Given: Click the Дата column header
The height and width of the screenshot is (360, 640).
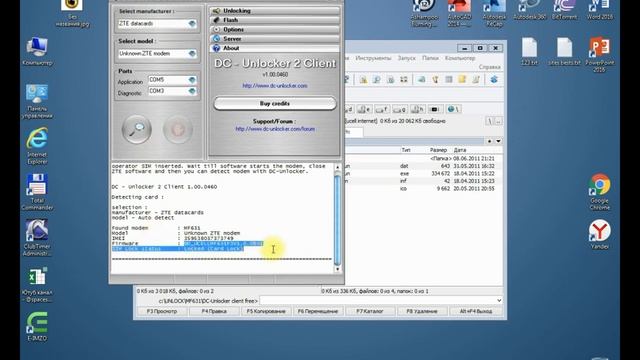Looking at the screenshot, I should (460, 150).
